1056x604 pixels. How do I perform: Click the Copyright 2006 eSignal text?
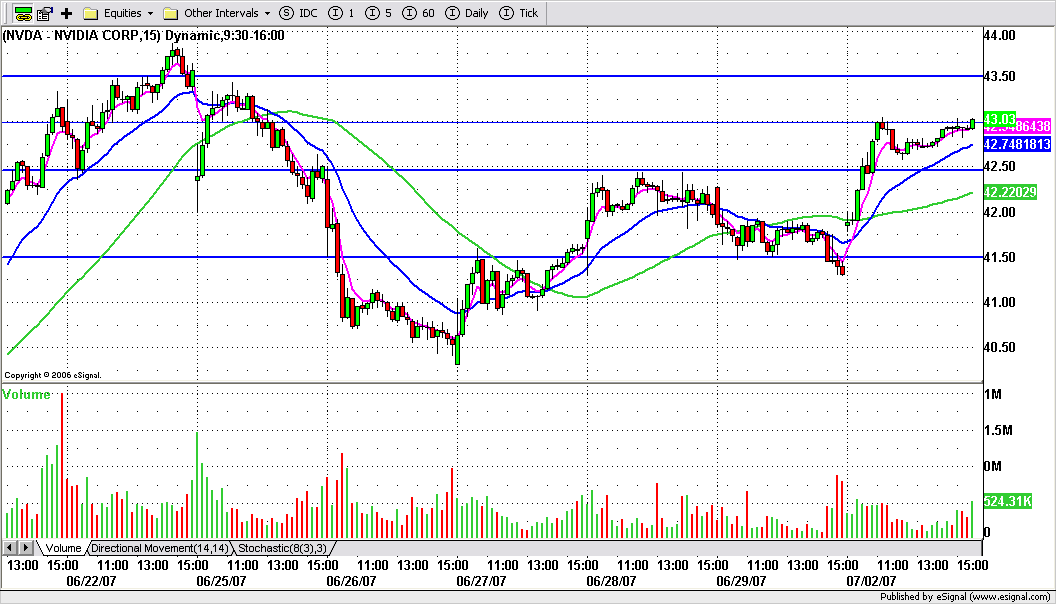(x=53, y=375)
